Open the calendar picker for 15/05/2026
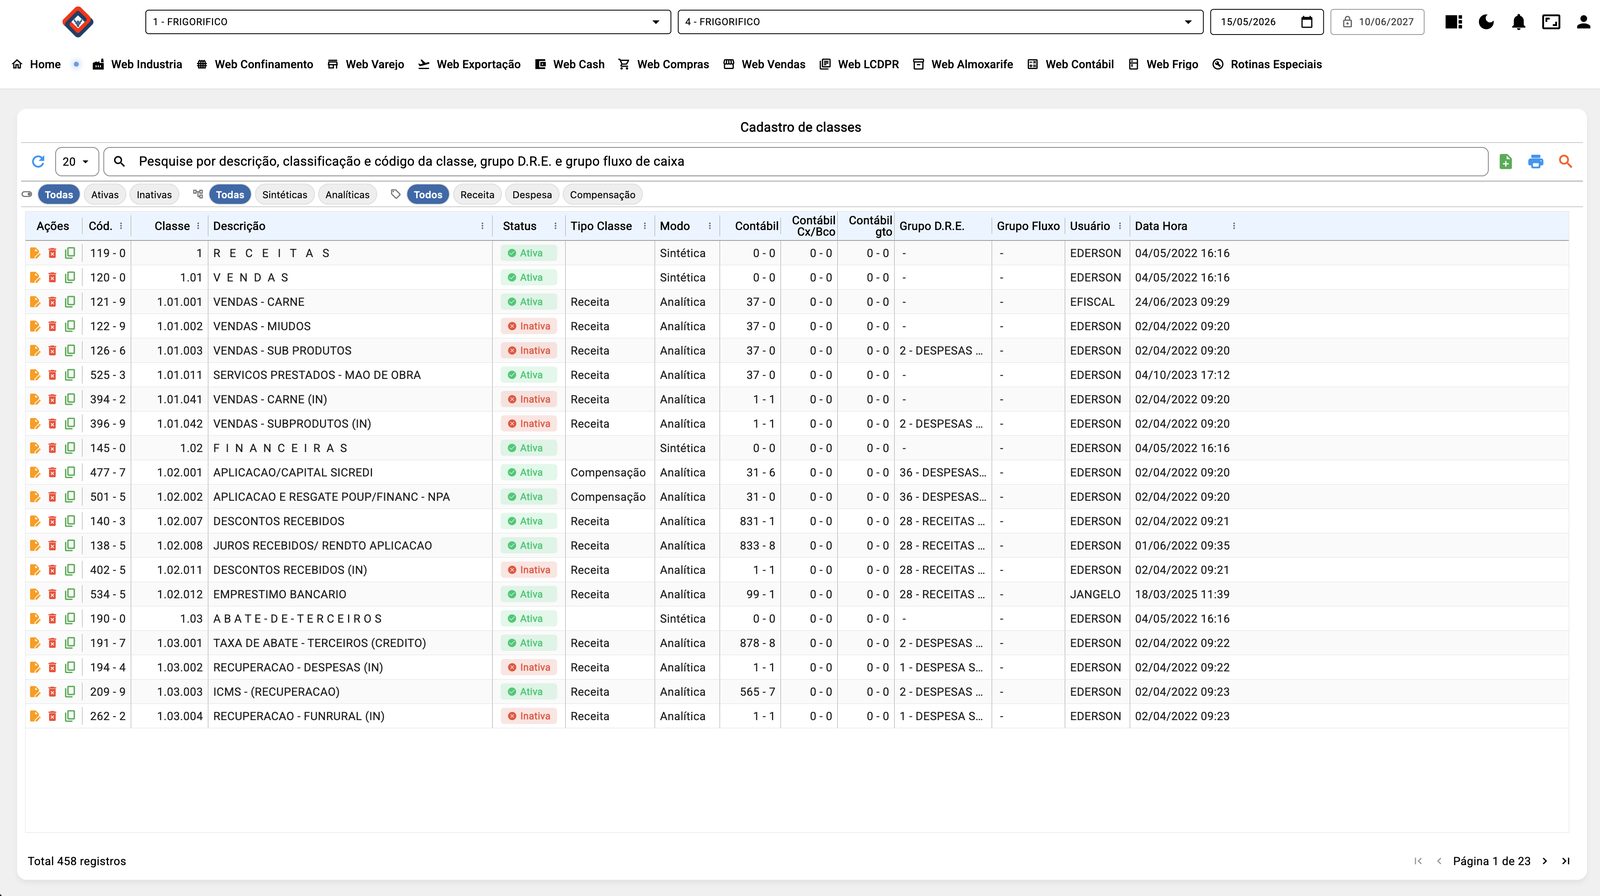Image resolution: width=1600 pixels, height=896 pixels. [x=1306, y=21]
